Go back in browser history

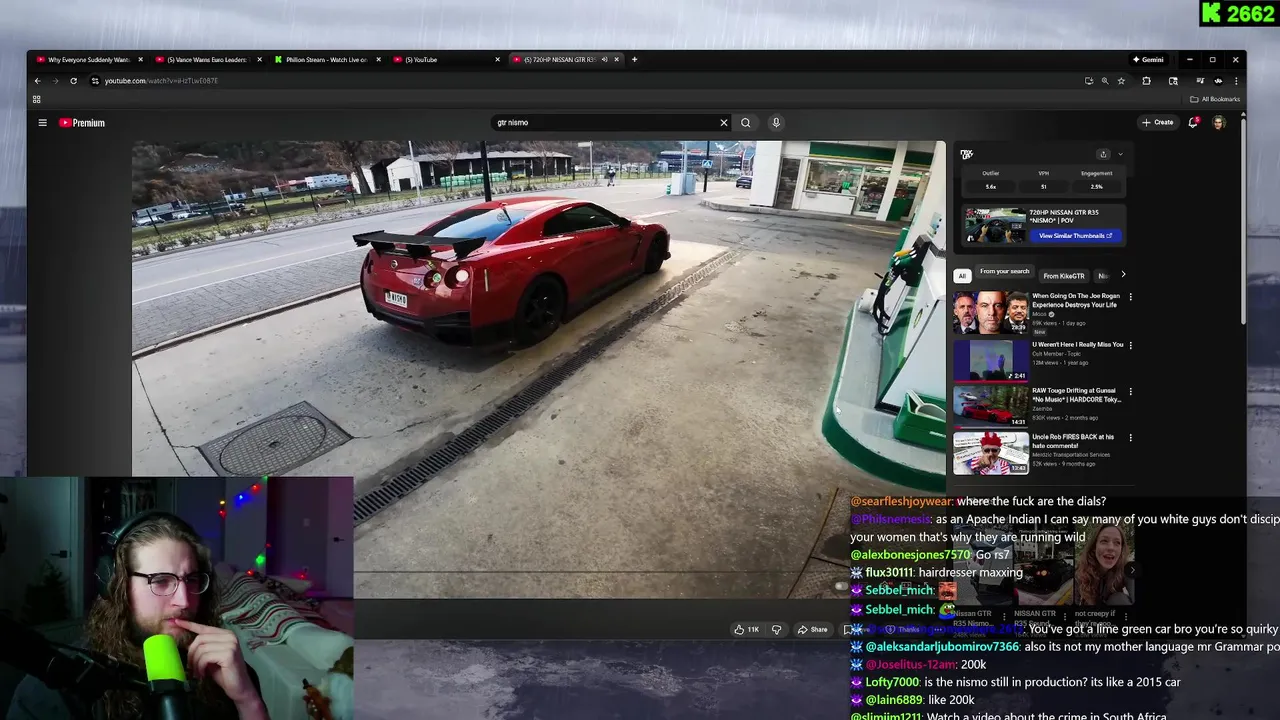point(37,81)
